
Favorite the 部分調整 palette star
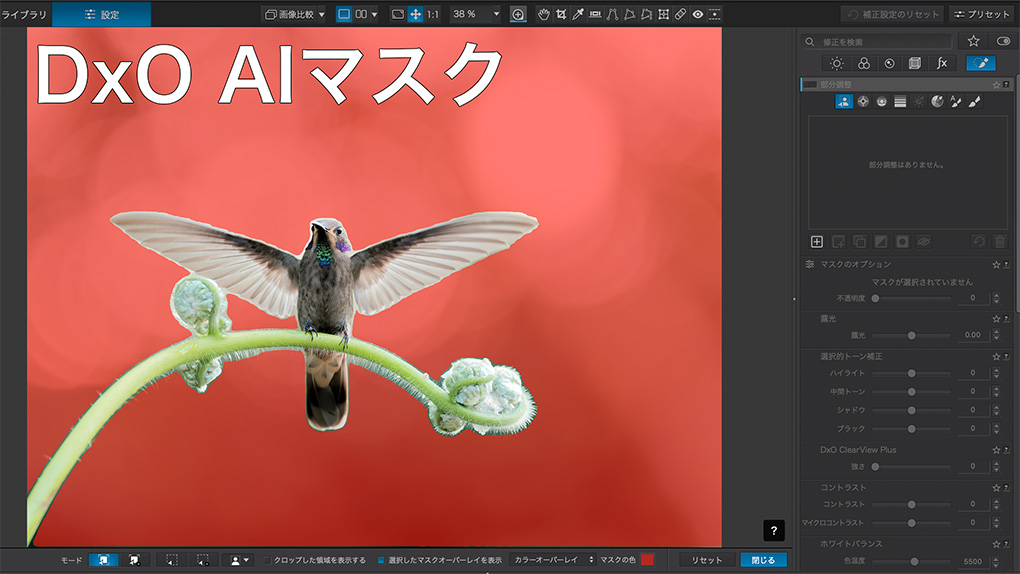[996, 85]
